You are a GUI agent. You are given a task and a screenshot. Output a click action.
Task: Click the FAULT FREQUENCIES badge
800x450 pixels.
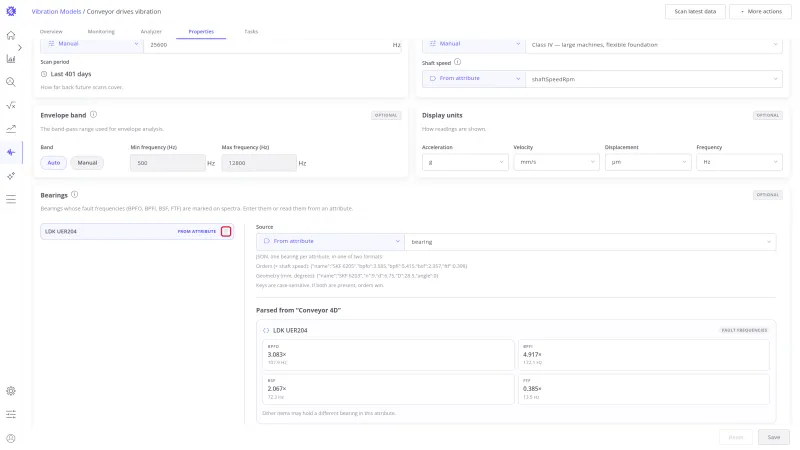(x=744, y=331)
